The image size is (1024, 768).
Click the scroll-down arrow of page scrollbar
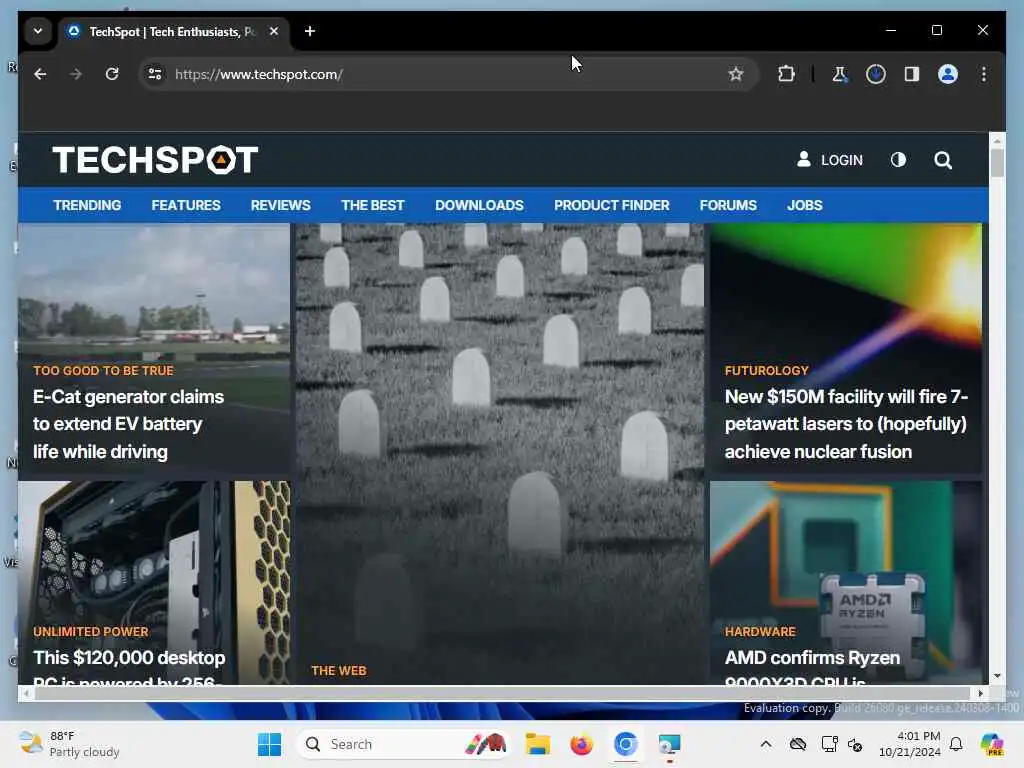(x=997, y=676)
